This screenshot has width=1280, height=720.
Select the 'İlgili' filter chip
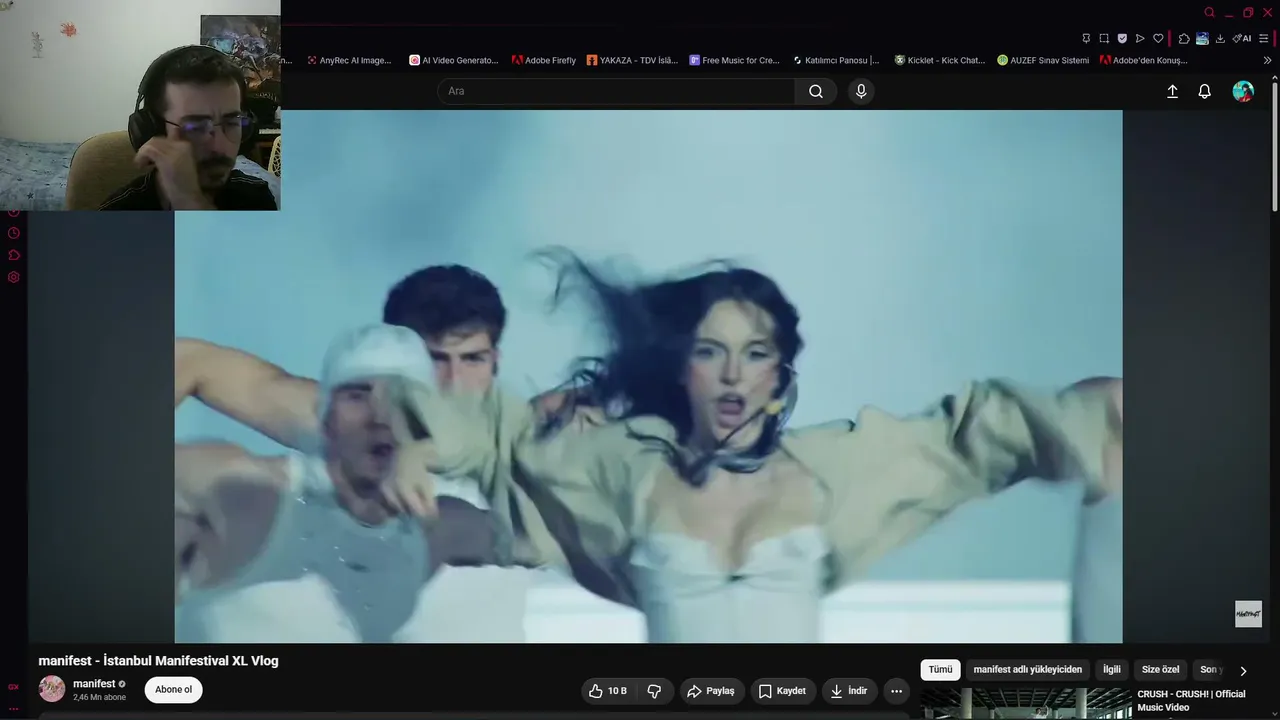(x=1112, y=670)
